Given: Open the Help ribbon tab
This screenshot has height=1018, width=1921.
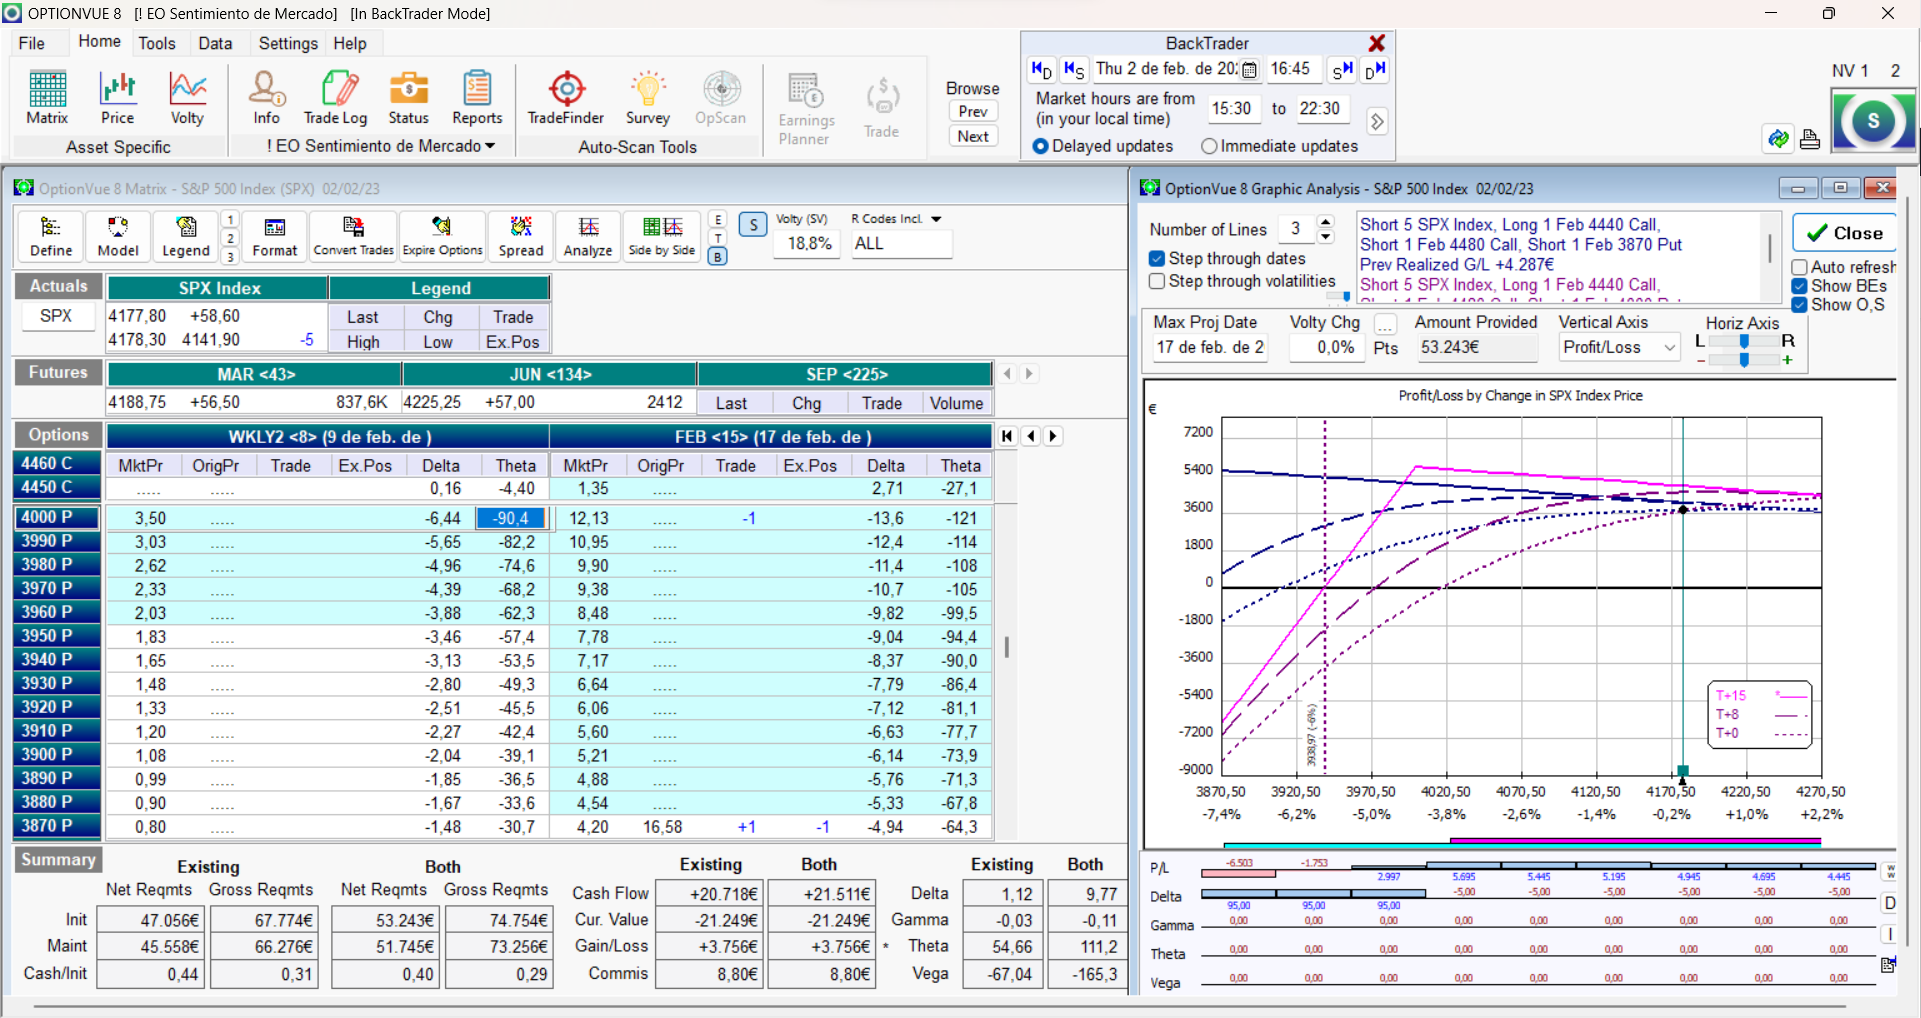Looking at the screenshot, I should (x=350, y=43).
